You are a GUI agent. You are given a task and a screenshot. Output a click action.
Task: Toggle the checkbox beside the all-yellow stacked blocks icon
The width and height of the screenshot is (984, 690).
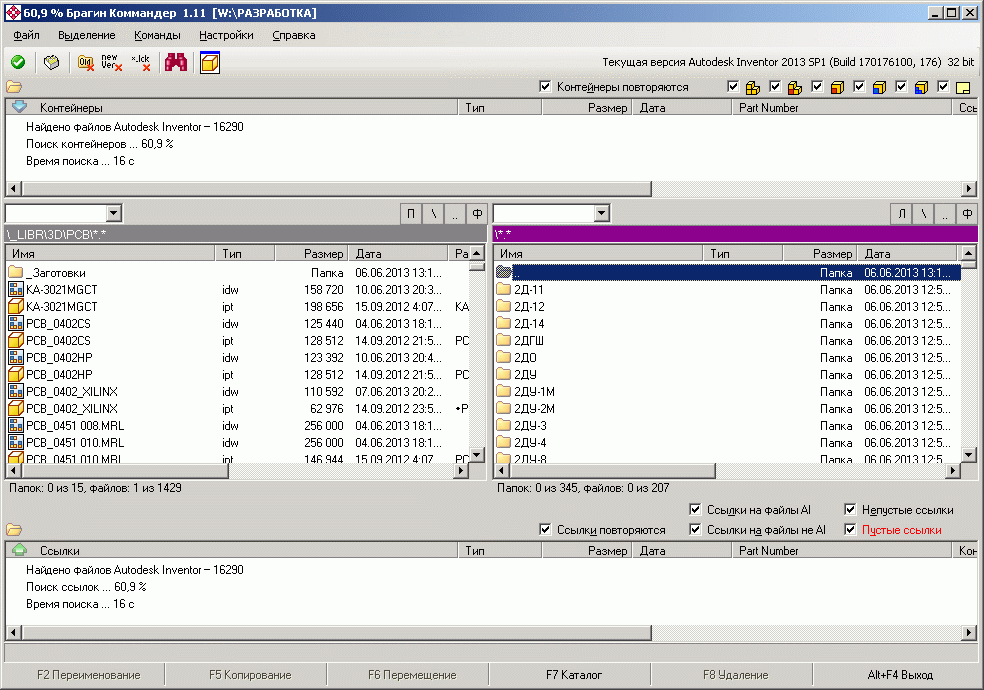733,87
